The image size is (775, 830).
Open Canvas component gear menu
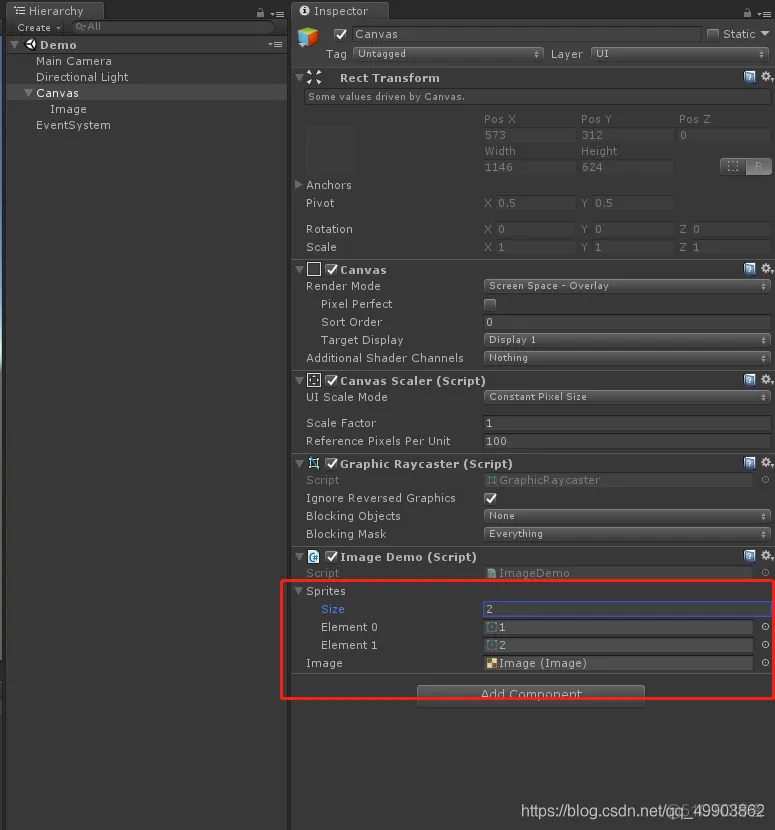pos(767,269)
